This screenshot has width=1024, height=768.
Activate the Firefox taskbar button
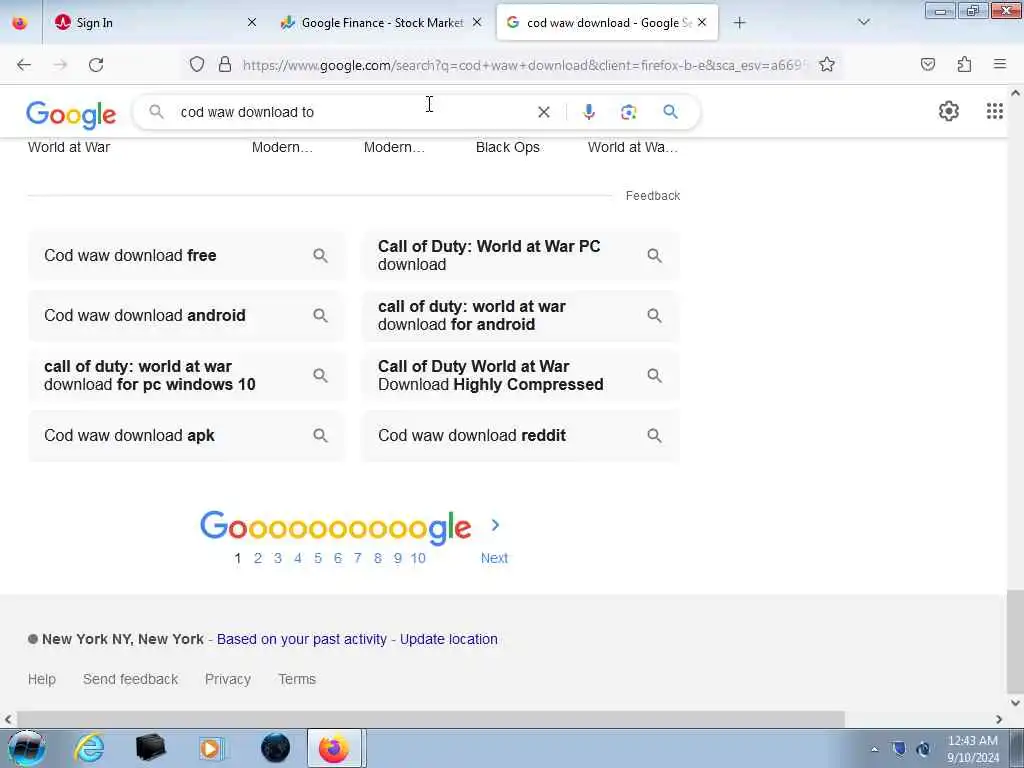click(334, 748)
